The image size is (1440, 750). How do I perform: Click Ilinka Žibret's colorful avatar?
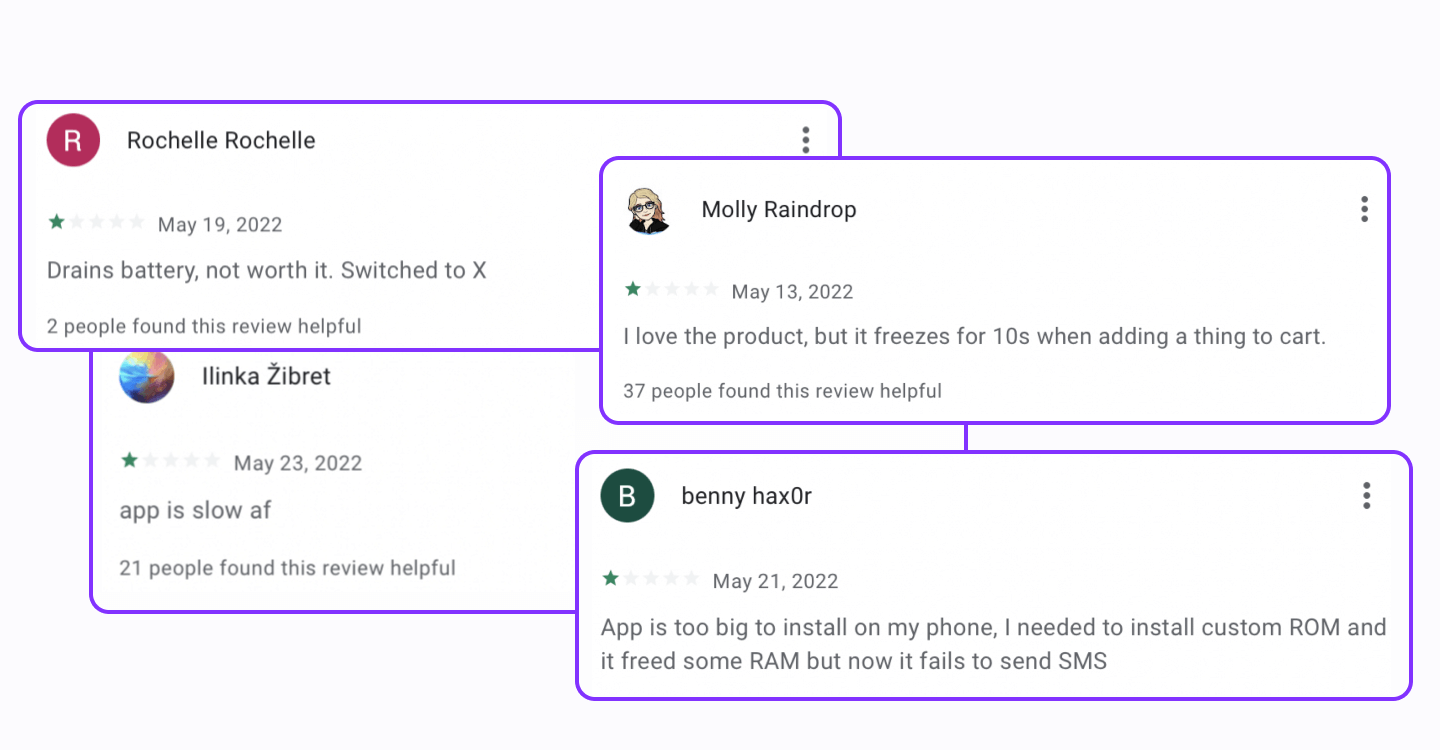147,376
